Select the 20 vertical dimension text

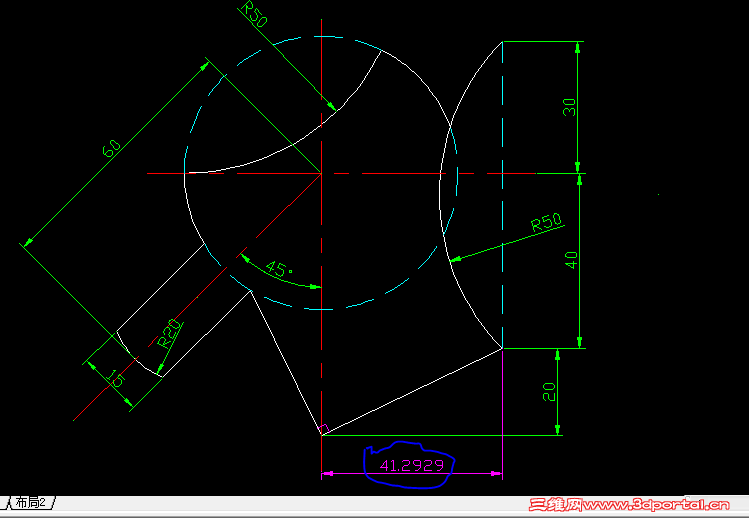549,392
